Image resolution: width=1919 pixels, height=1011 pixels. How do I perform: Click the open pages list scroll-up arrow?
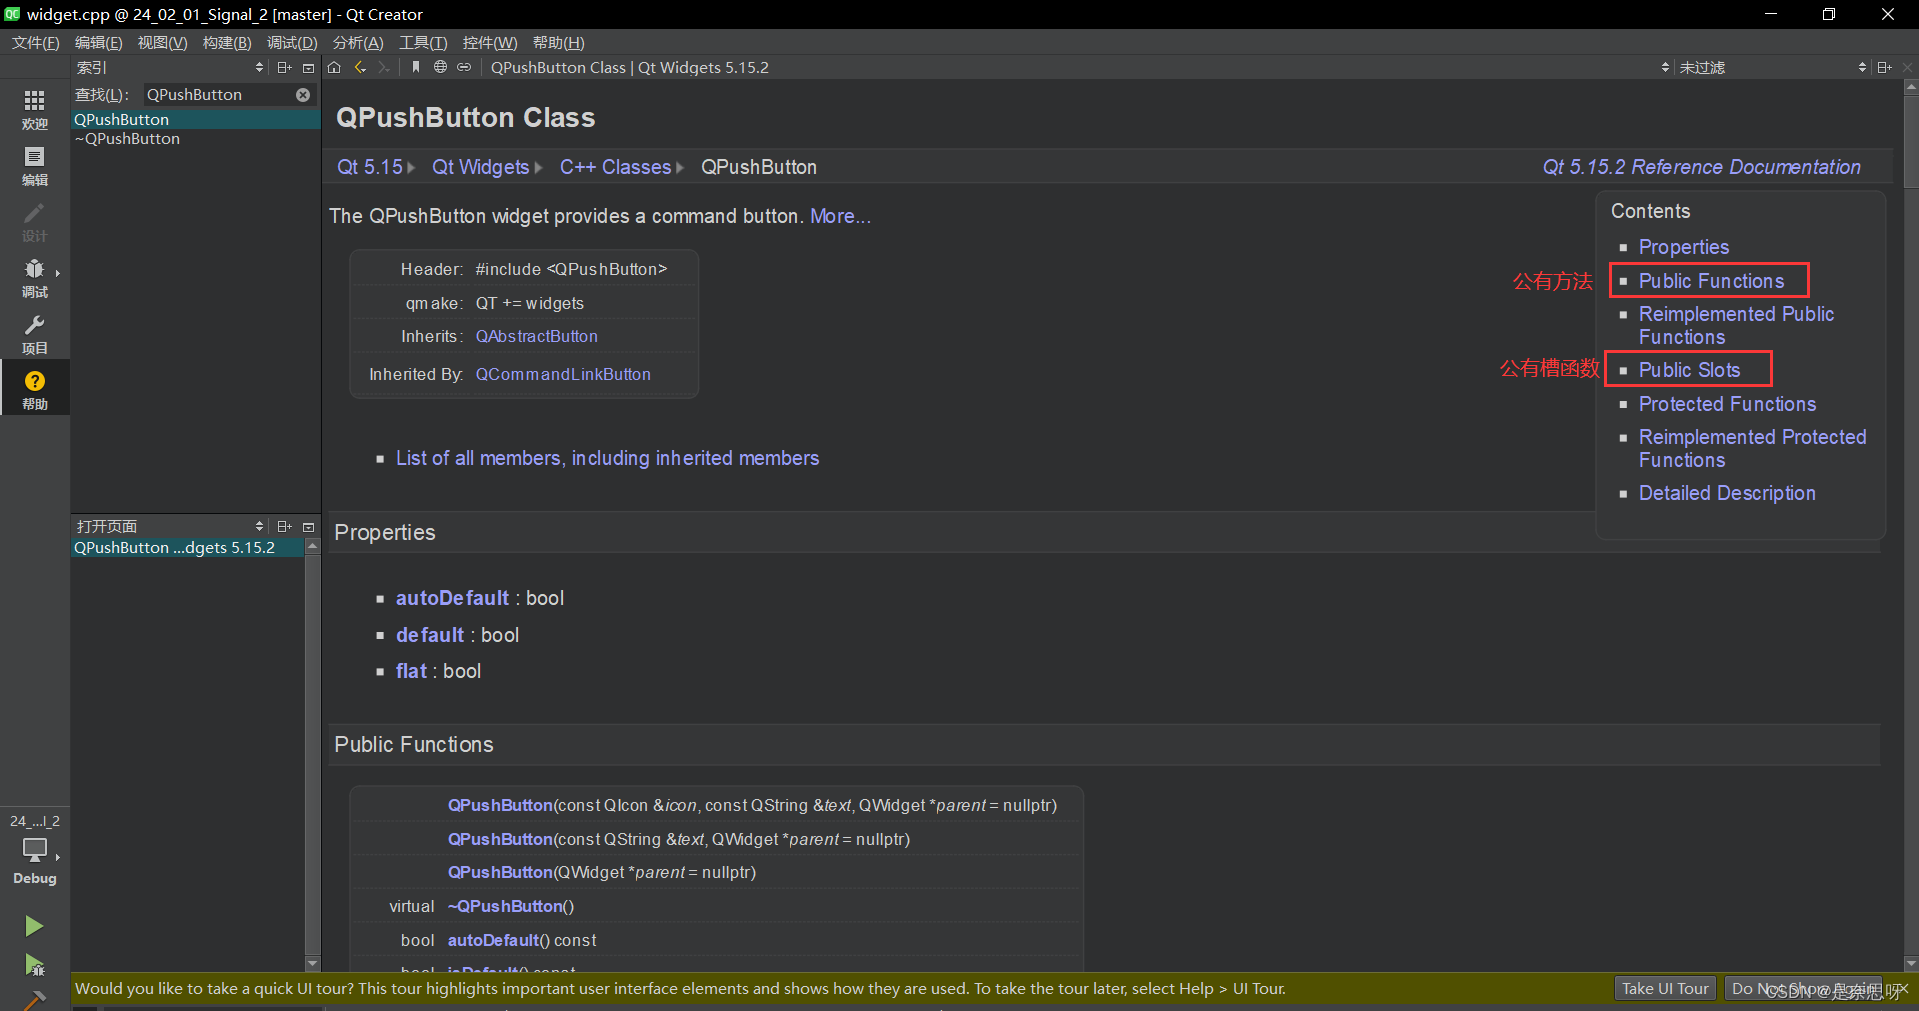(x=312, y=546)
